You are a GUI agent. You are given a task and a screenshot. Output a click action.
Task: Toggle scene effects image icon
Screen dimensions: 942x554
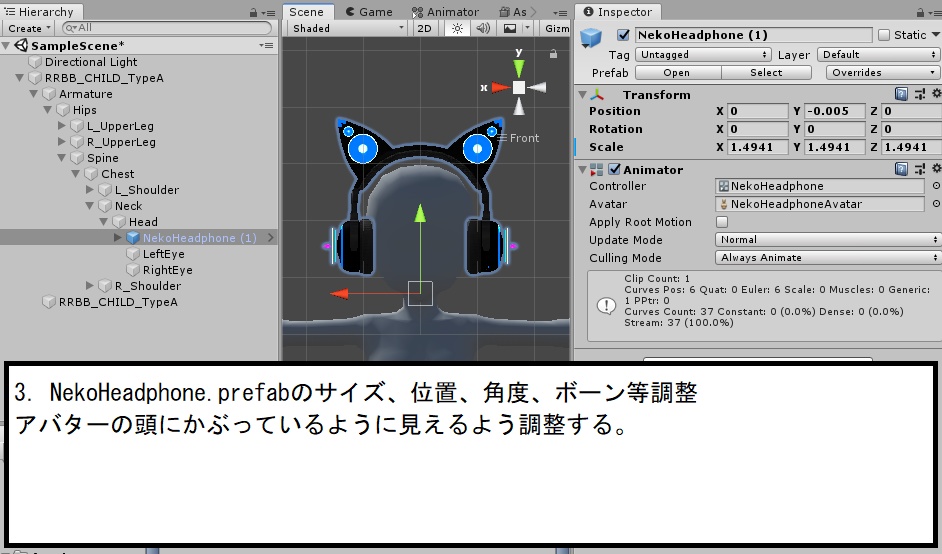pos(509,28)
